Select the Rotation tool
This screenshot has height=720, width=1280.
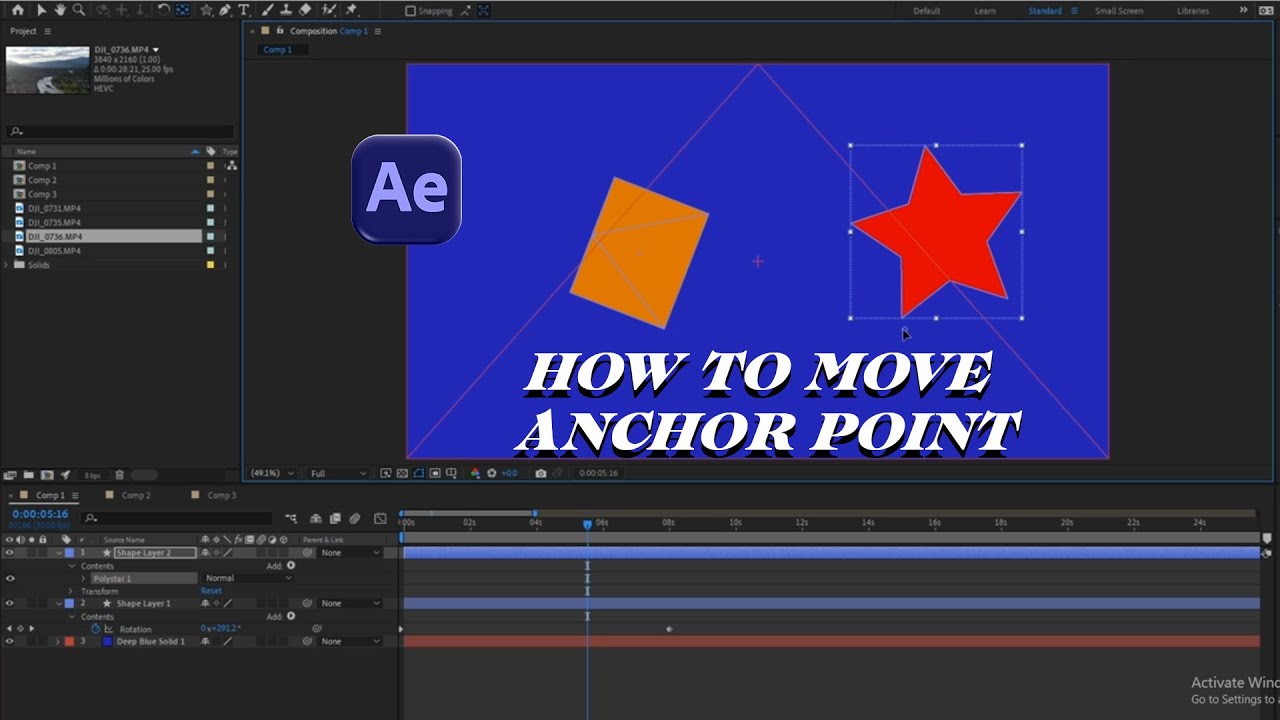pos(165,10)
